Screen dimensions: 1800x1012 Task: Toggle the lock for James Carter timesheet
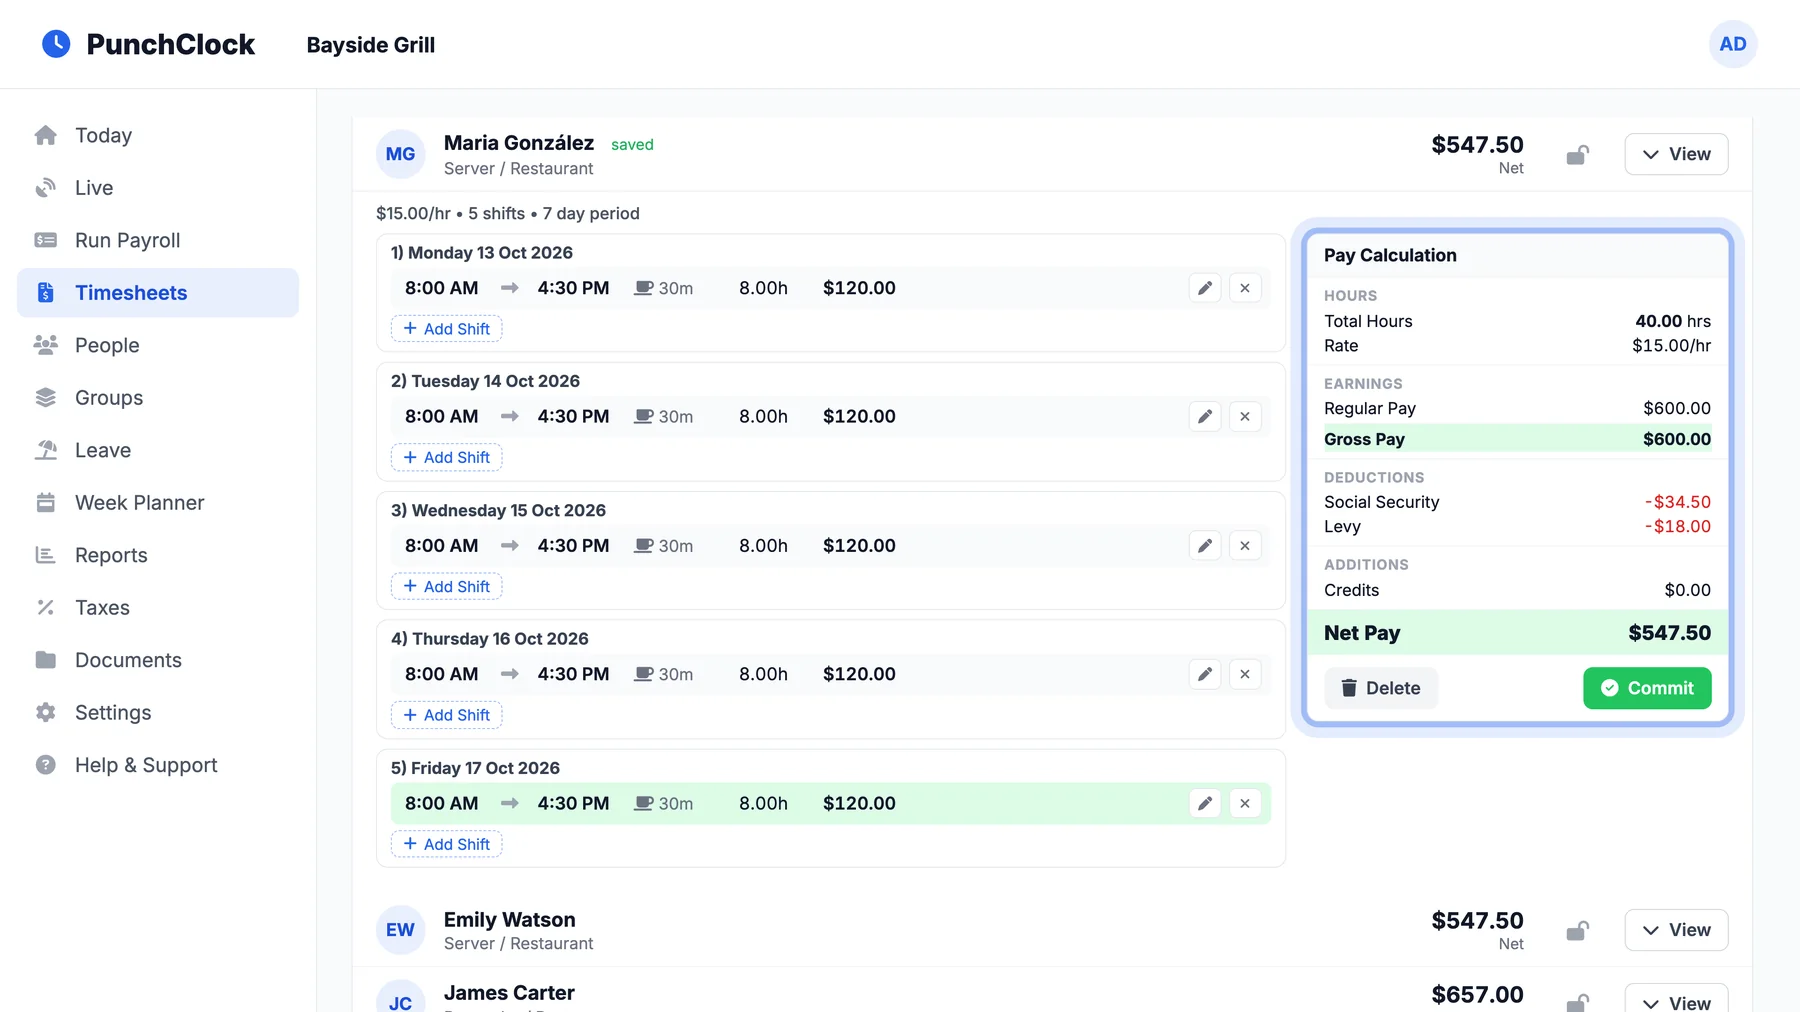1577,1002
